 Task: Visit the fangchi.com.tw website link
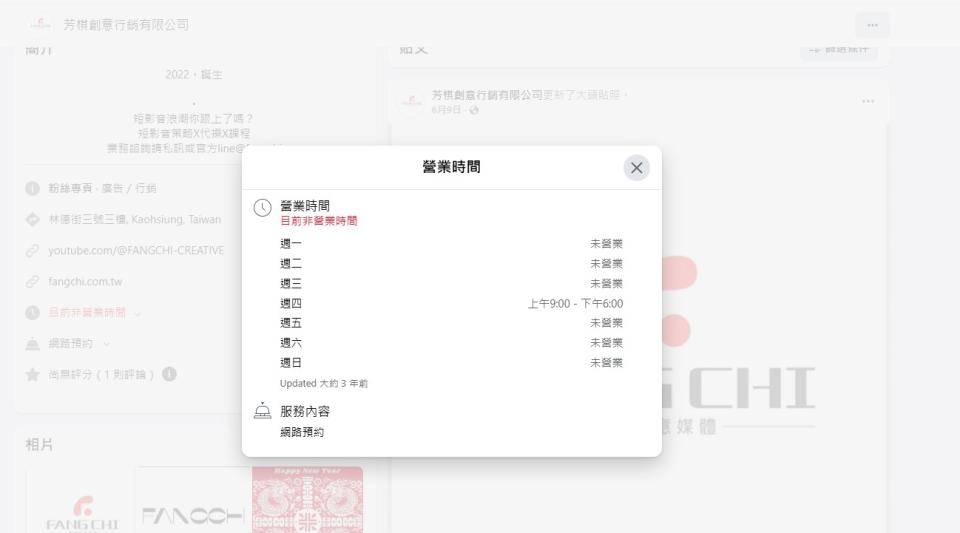coord(85,282)
